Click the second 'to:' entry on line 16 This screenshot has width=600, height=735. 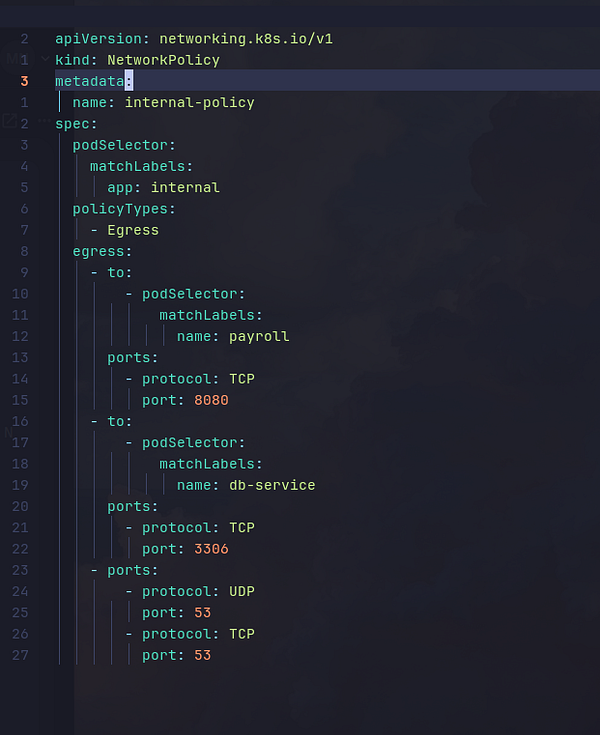[120, 421]
